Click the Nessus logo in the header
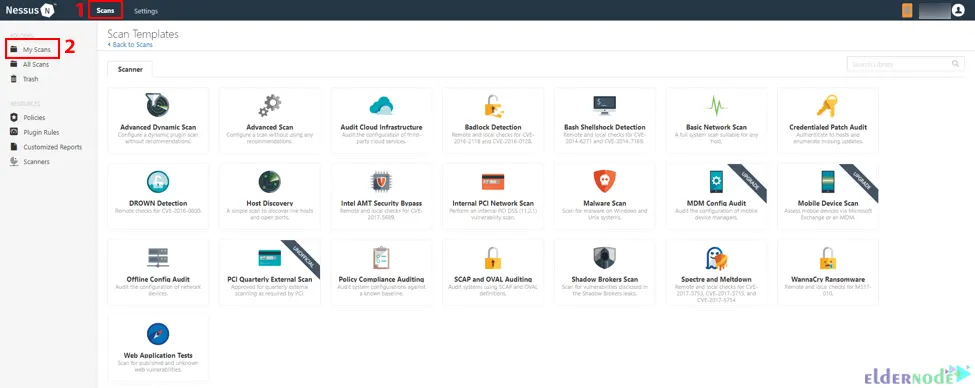This screenshot has width=975, height=388. [x=31, y=10]
